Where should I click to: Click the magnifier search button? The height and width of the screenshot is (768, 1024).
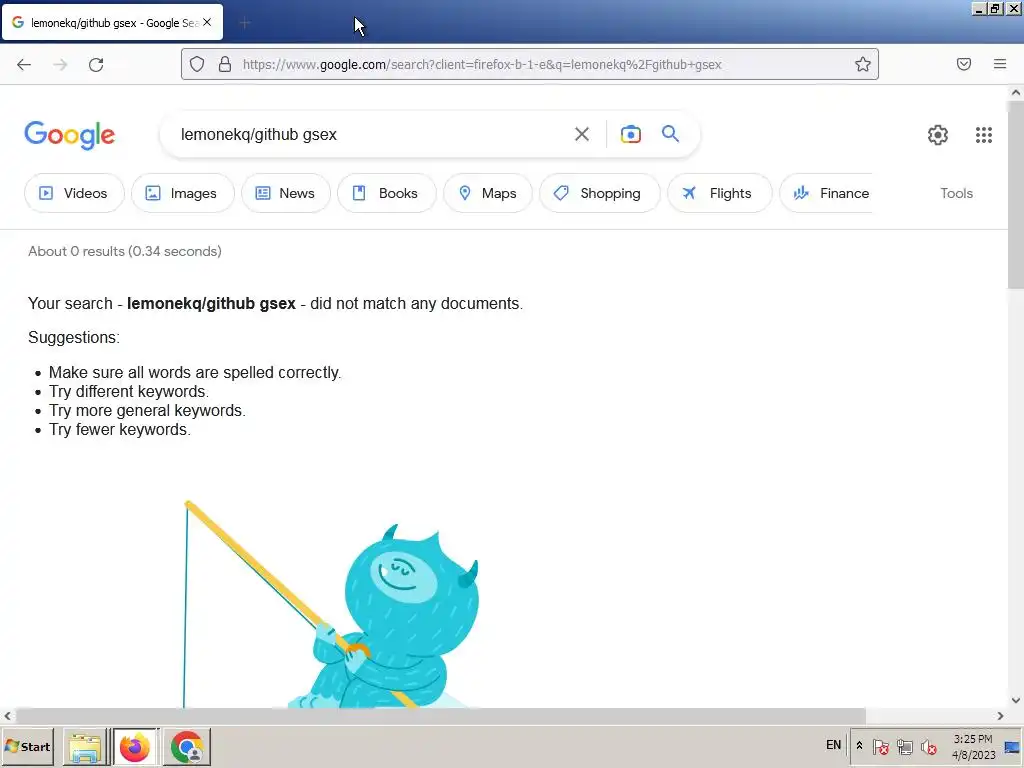coord(670,134)
